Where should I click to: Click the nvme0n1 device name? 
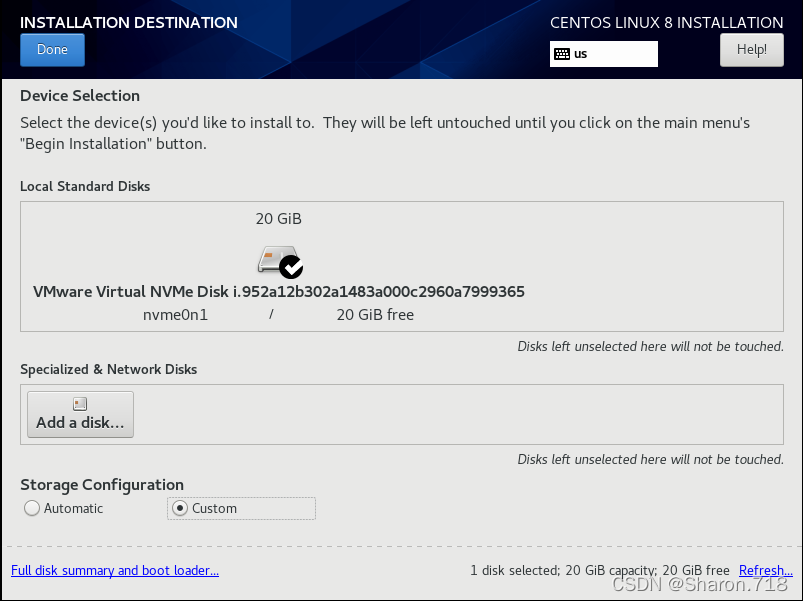175,314
